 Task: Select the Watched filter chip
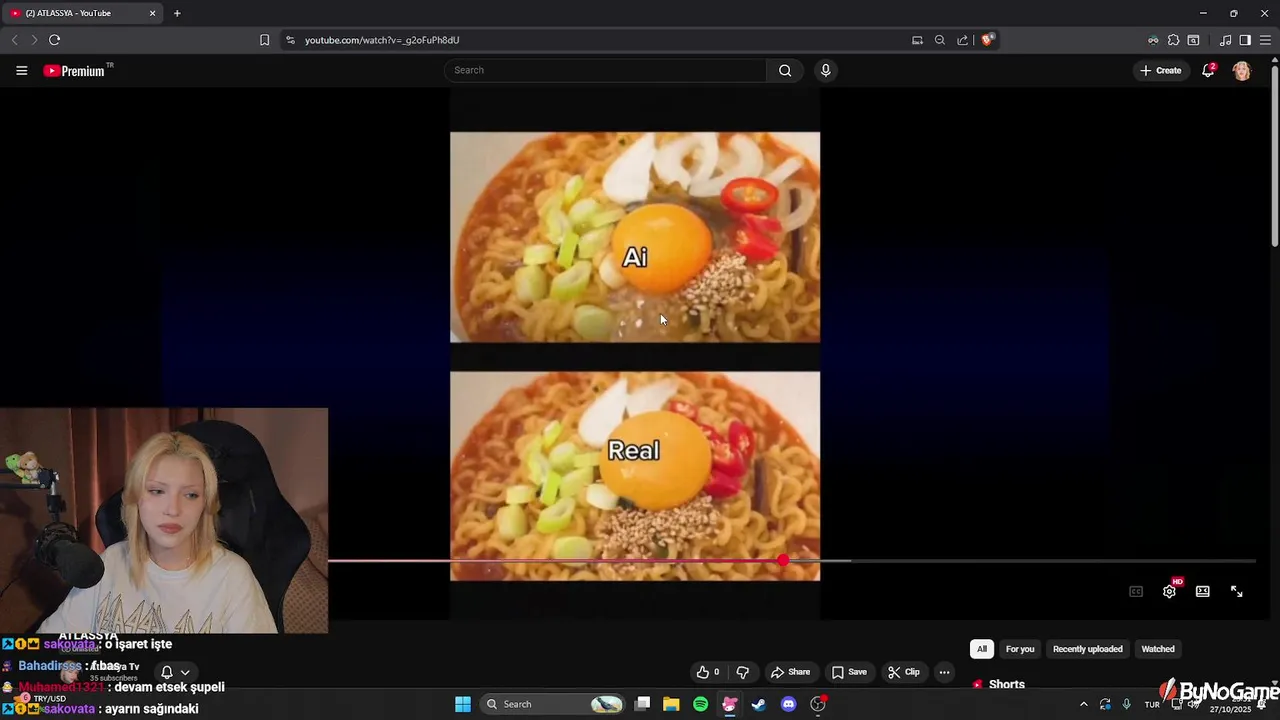click(x=1158, y=649)
